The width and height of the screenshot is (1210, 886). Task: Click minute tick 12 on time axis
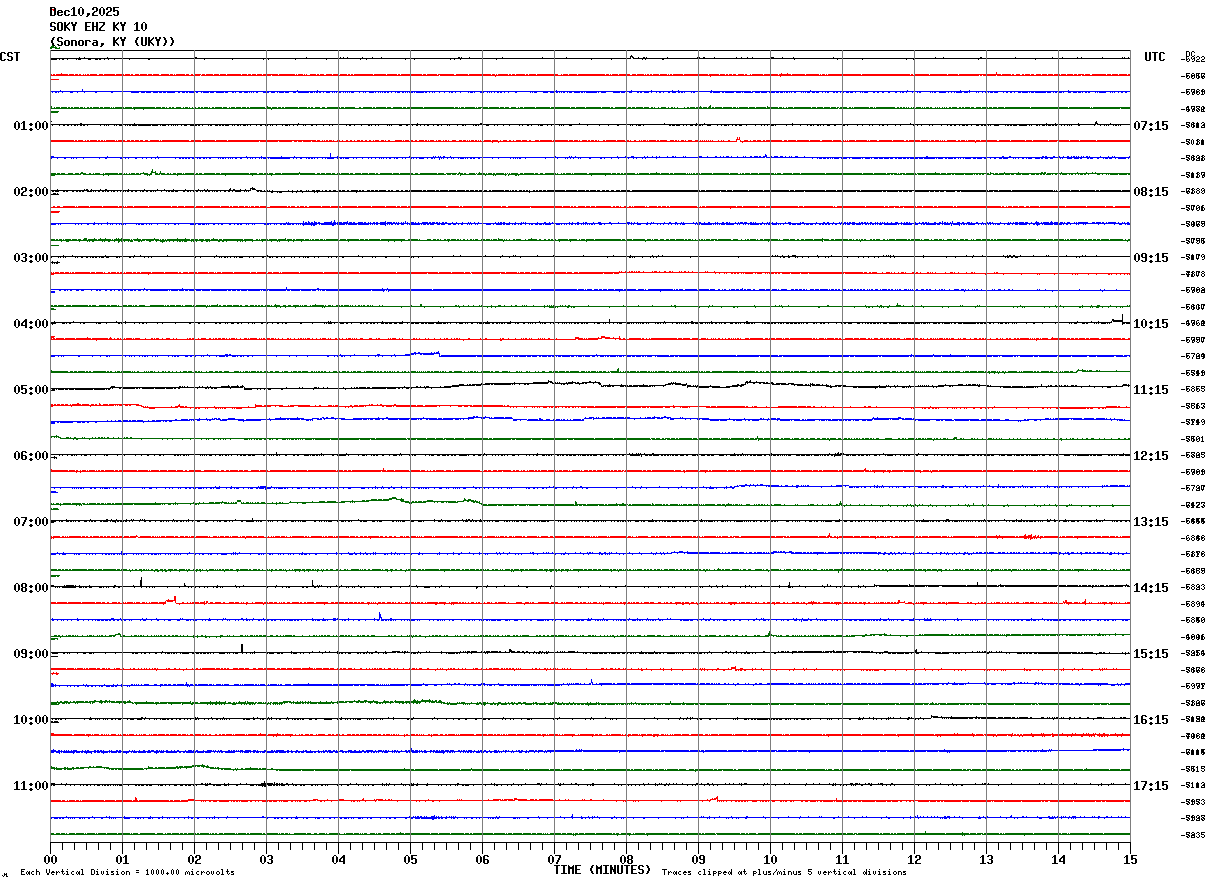914,859
